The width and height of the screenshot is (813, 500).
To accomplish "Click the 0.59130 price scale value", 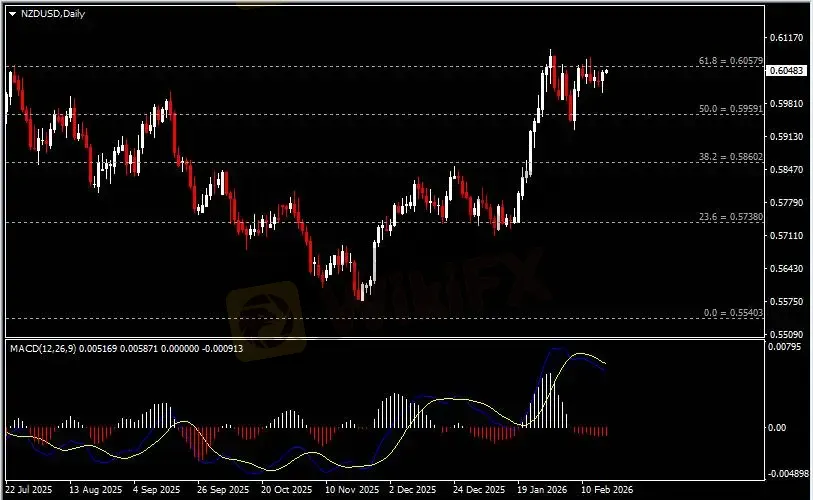I will [787, 136].
